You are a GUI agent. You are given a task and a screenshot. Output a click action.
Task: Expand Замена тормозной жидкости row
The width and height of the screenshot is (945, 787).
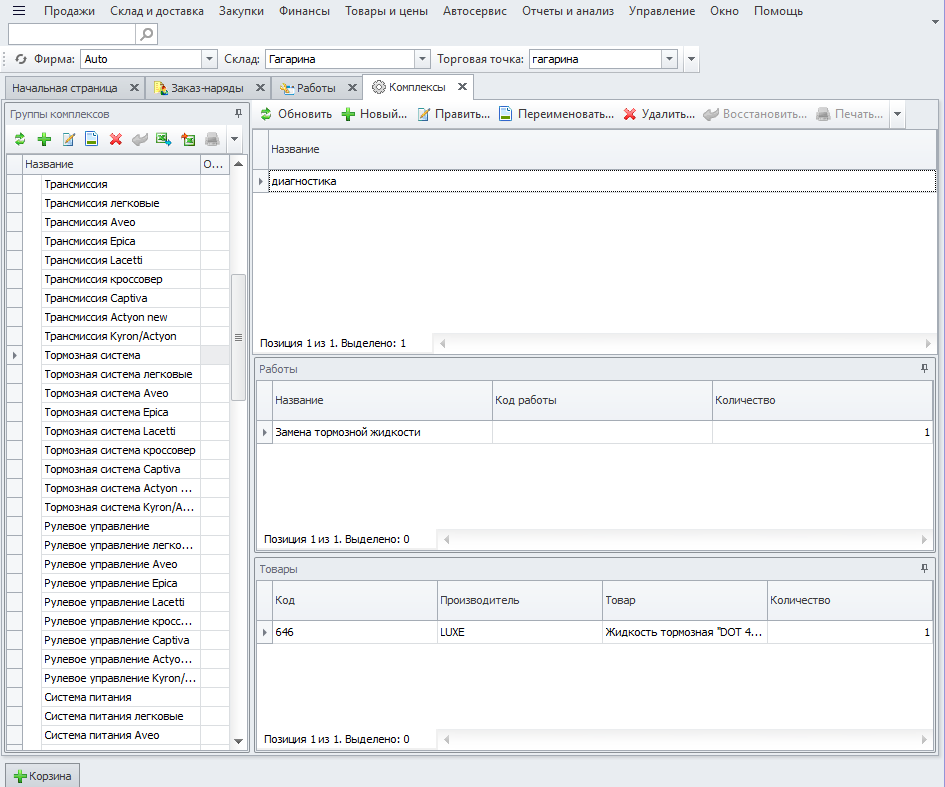(264, 432)
